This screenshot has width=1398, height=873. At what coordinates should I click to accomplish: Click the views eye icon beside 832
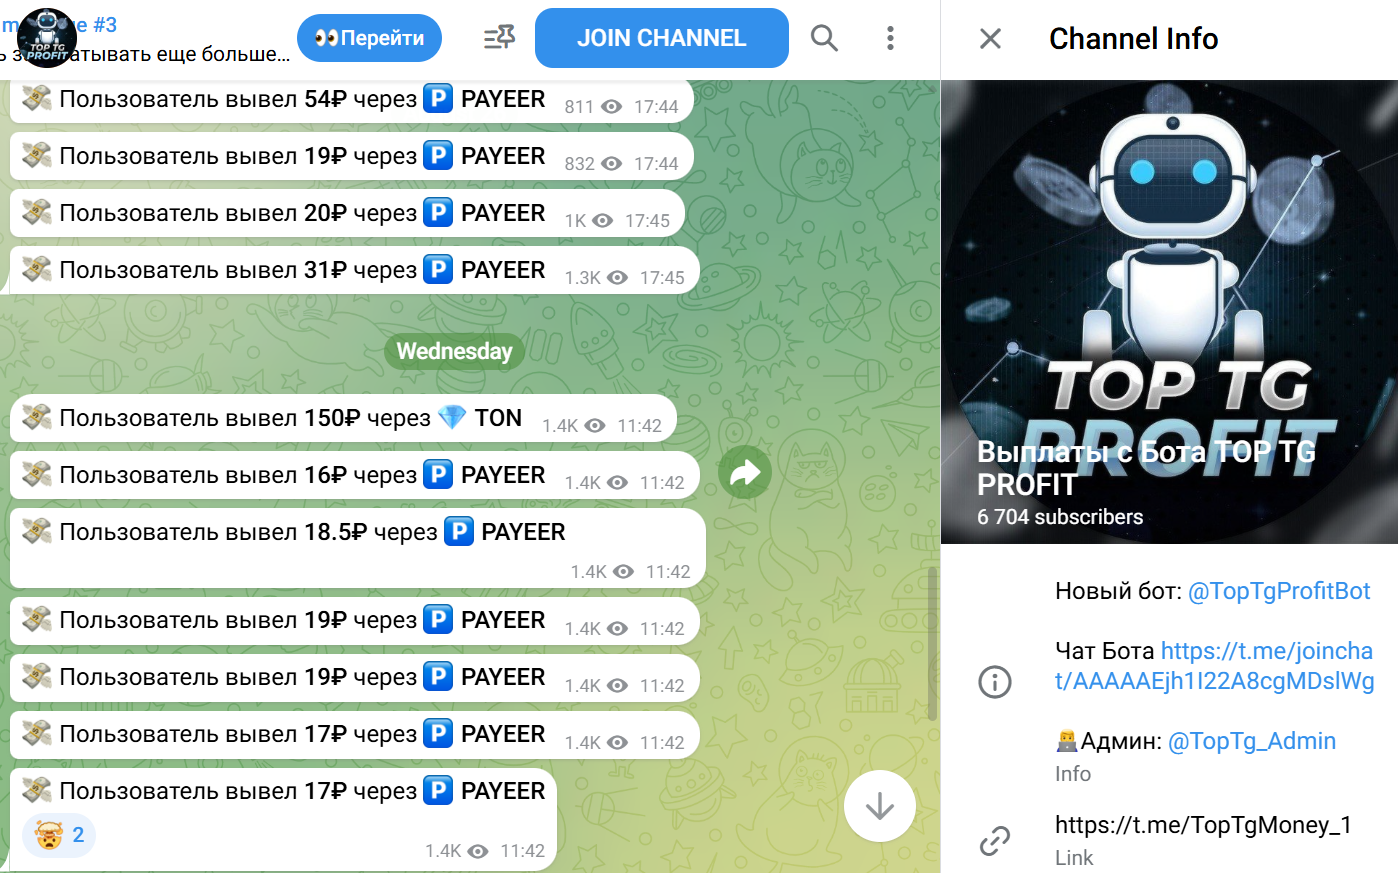pyautogui.click(x=612, y=164)
